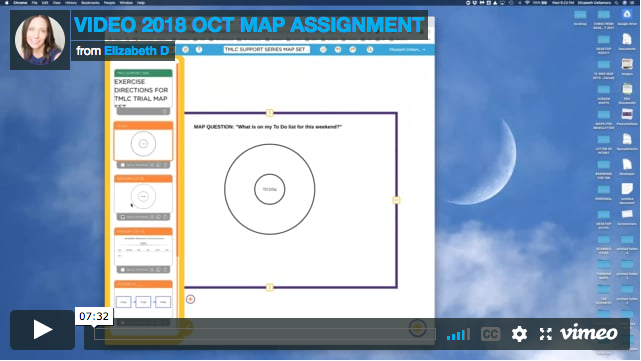Click the top edge handle of the purple frame
The height and width of the screenshot is (361, 641).
269,113
